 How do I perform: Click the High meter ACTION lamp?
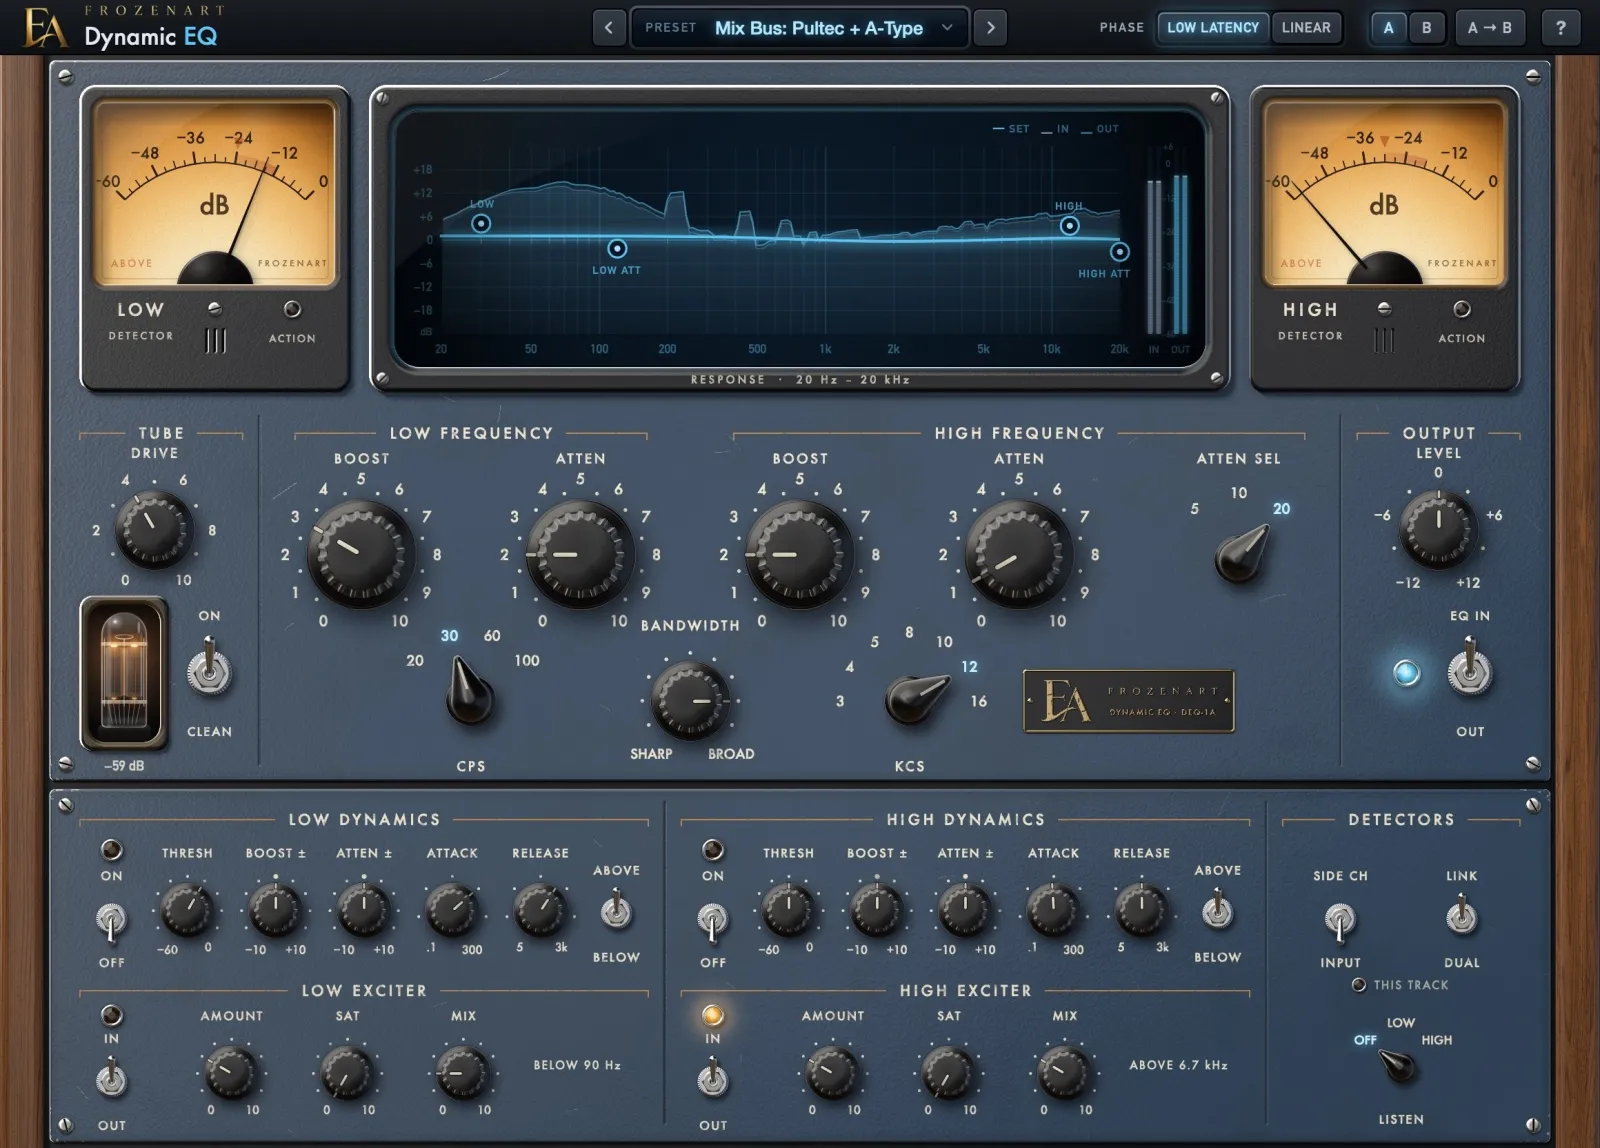(x=1462, y=309)
